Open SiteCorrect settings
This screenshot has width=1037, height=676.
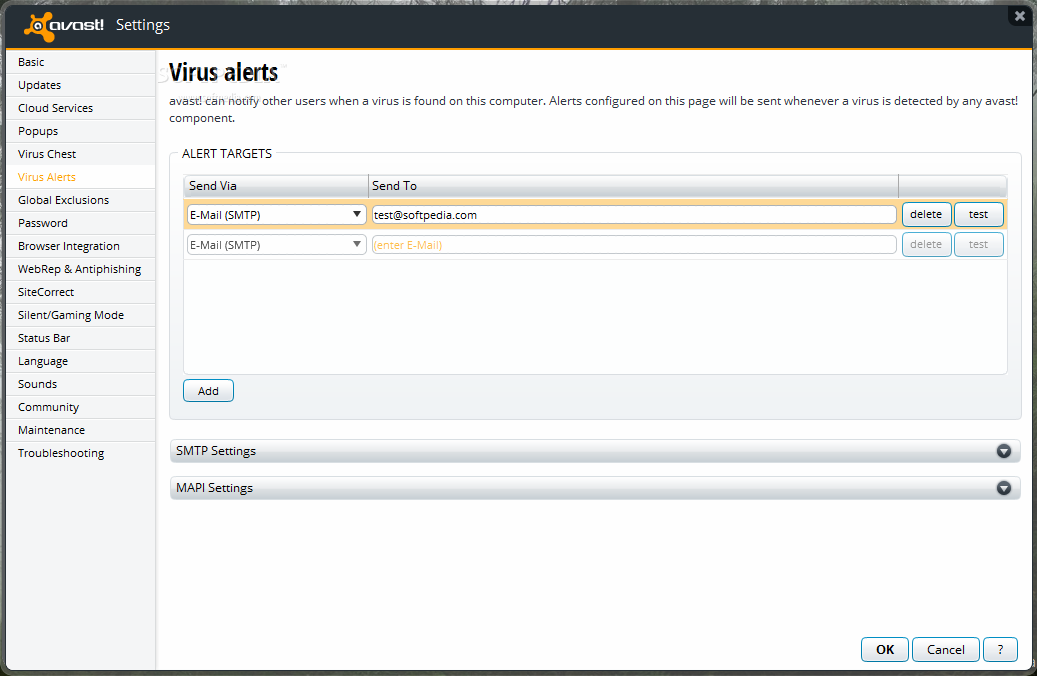click(x=81, y=292)
